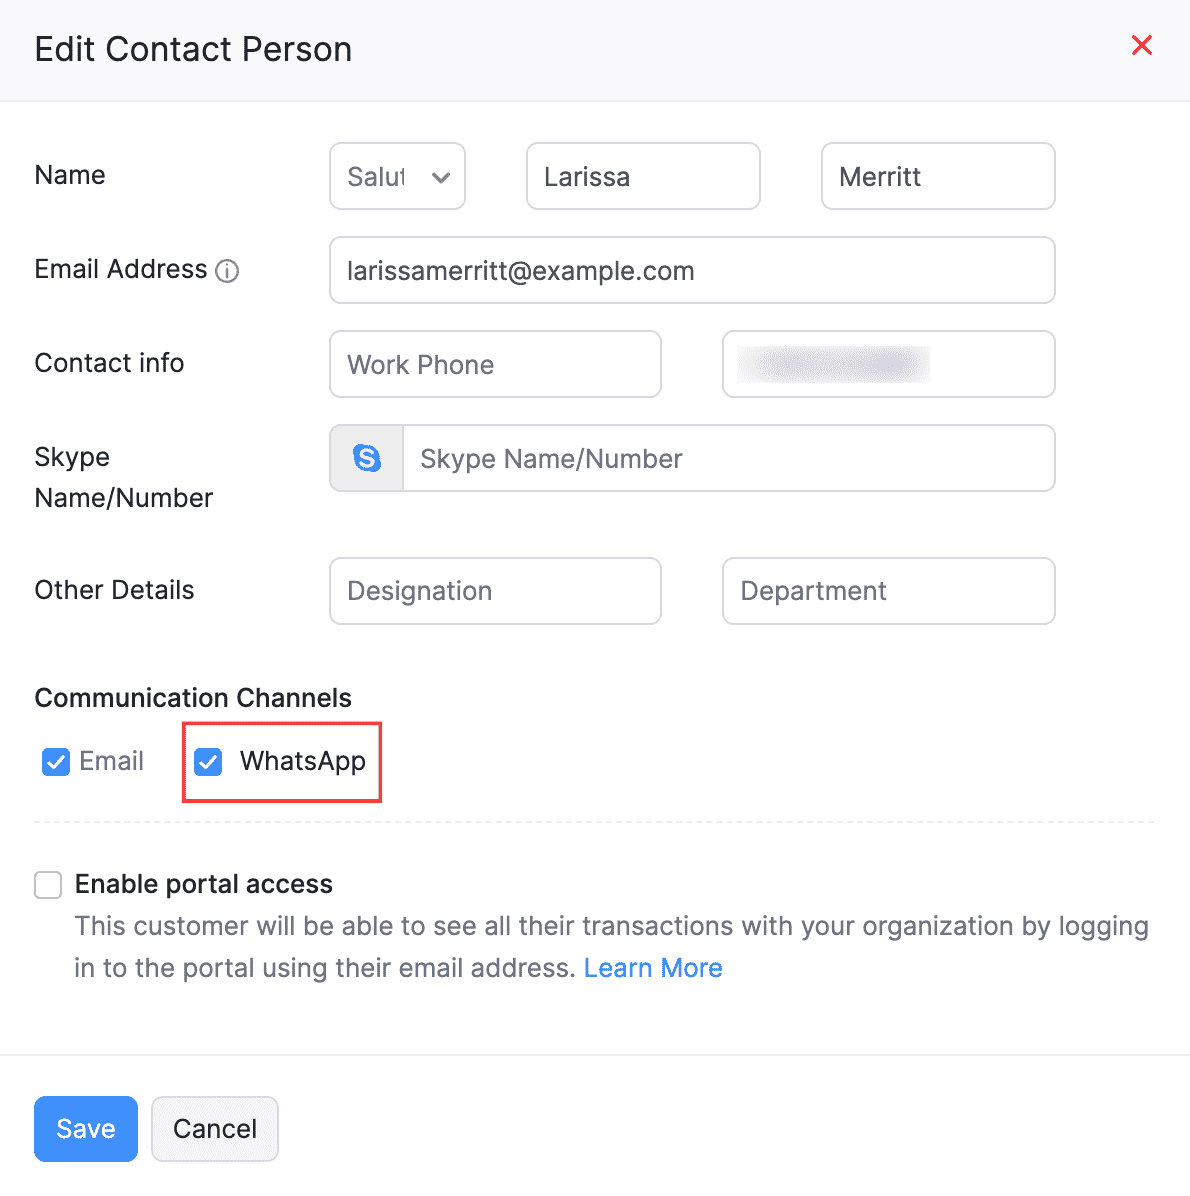Screen dimensions: 1190x1196
Task: Disable the Email communication channel
Action: [55, 762]
